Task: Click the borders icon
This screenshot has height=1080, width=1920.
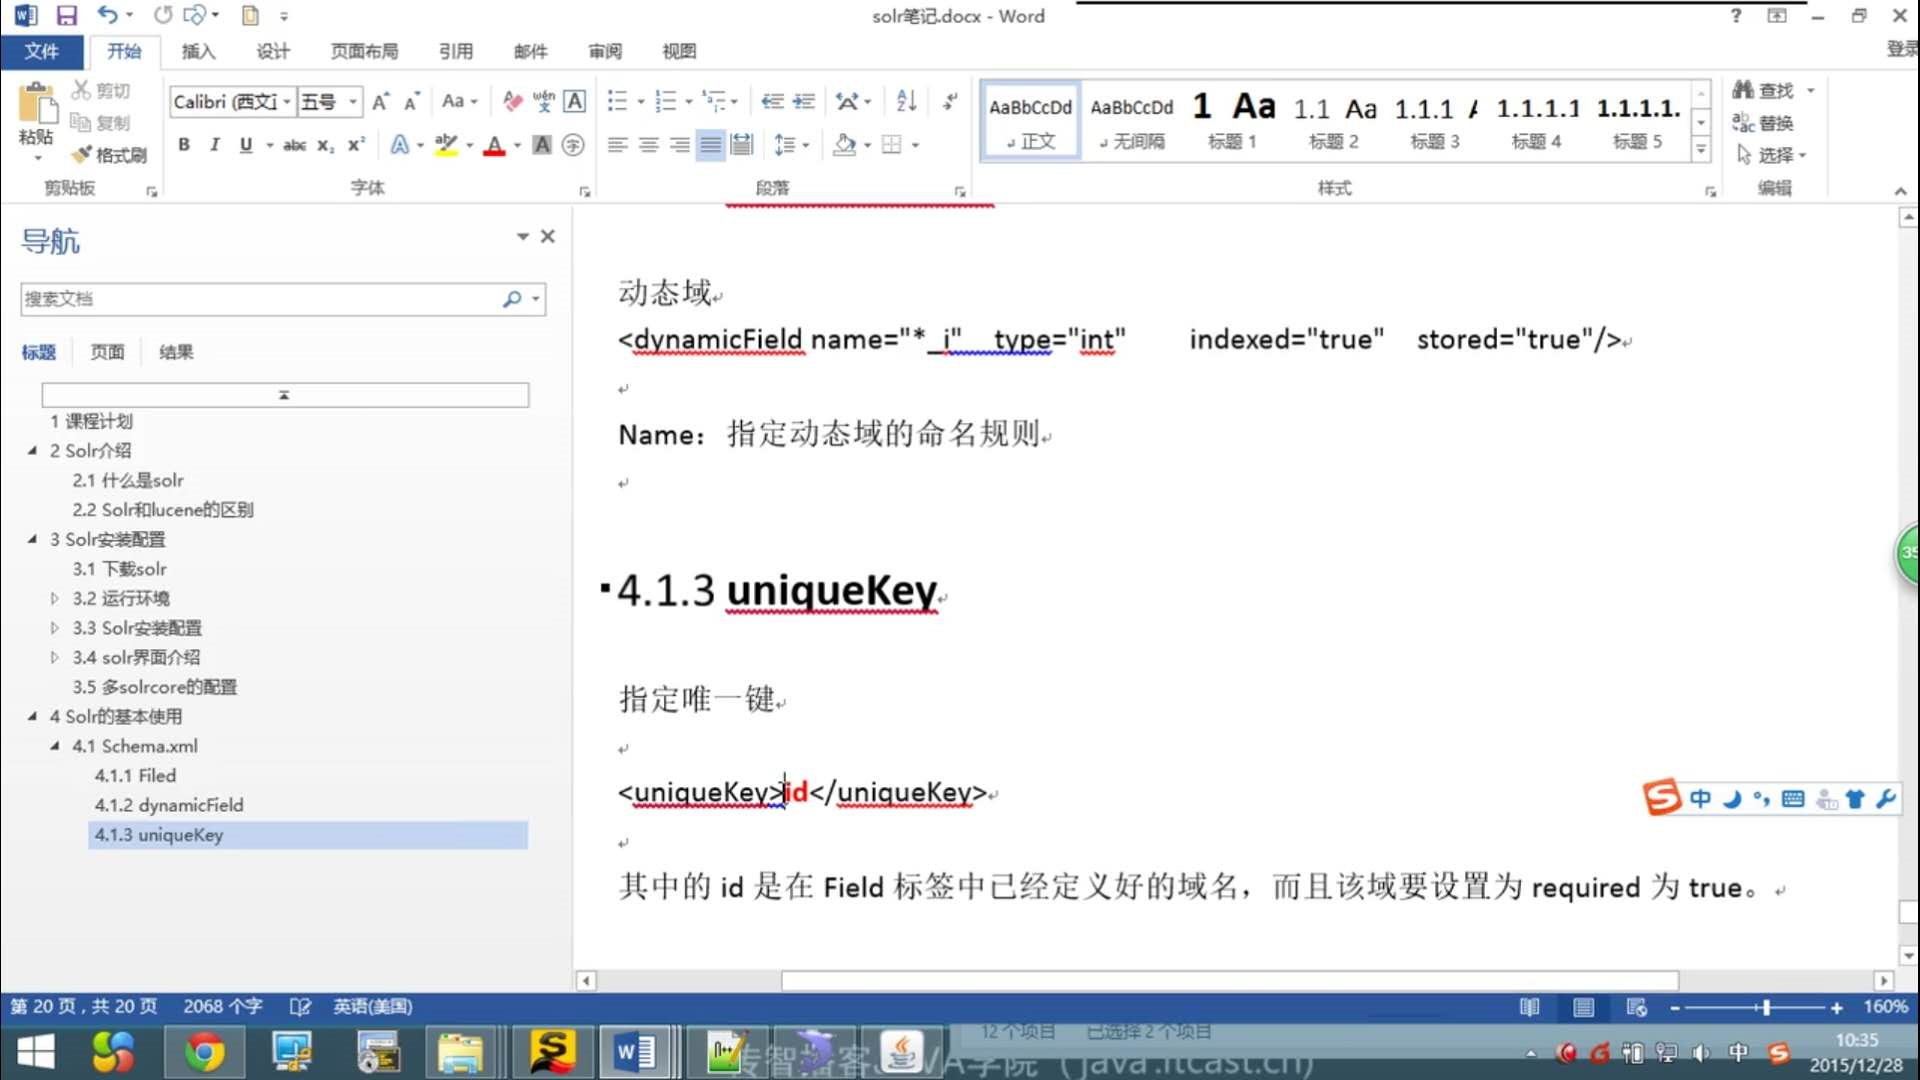Action: pyautogui.click(x=892, y=145)
